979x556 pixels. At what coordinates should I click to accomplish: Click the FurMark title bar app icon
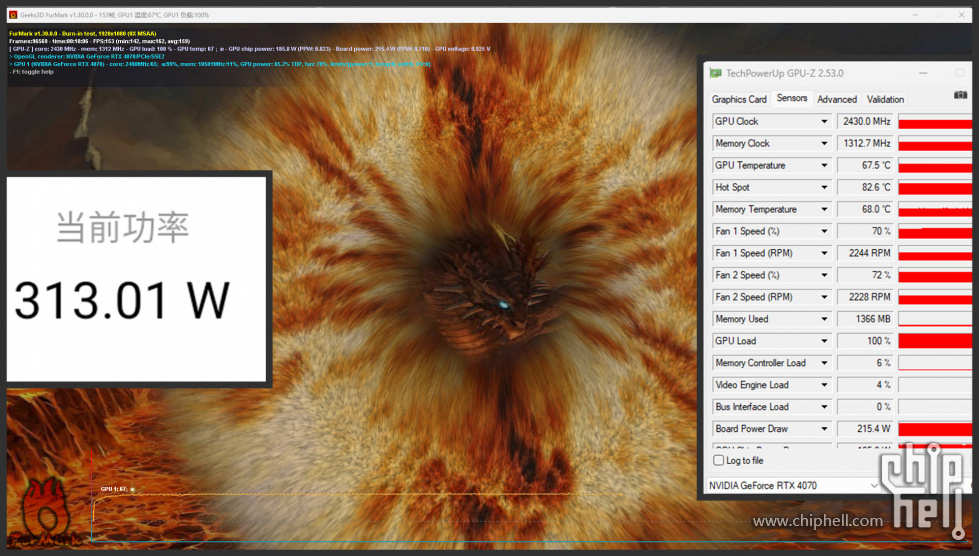[12, 14]
